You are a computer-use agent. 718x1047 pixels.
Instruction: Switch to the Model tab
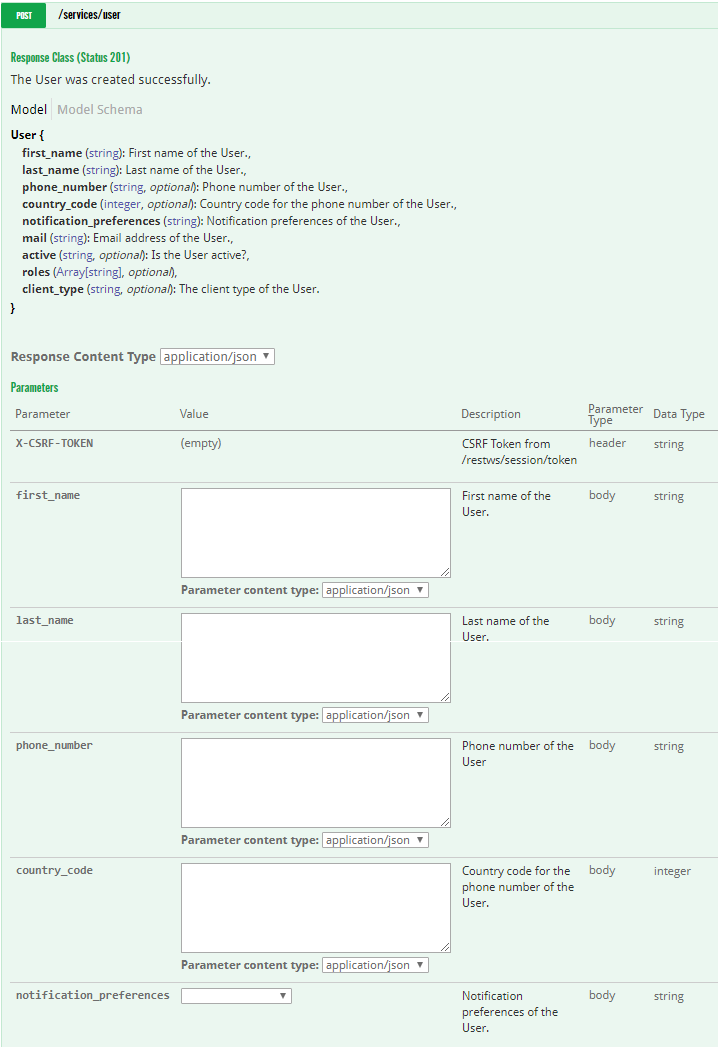[x=28, y=109]
